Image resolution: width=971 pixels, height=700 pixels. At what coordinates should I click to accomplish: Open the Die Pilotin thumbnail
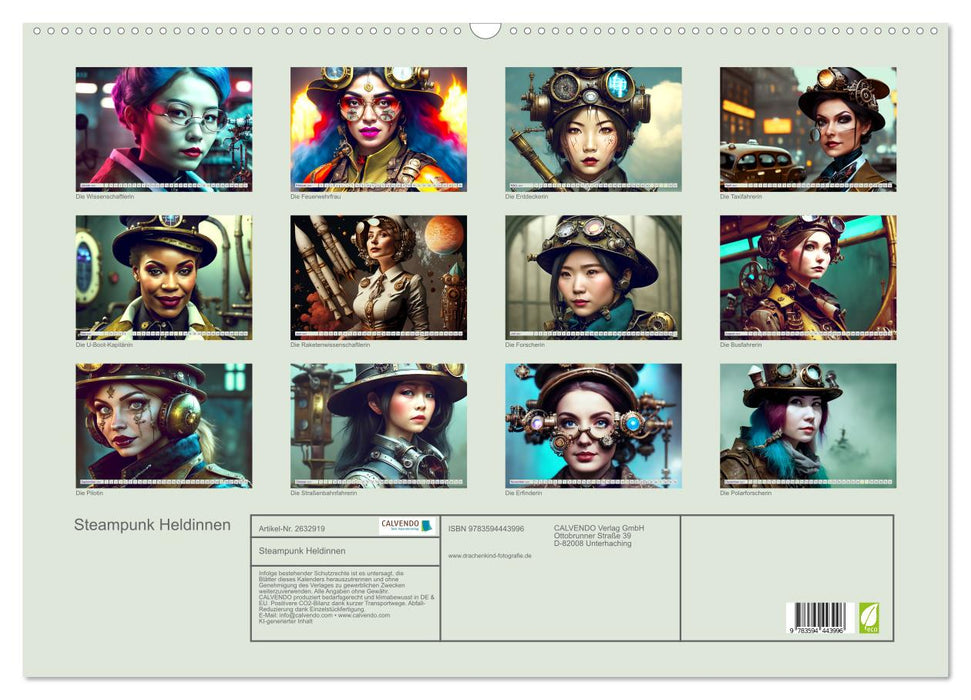[164, 426]
